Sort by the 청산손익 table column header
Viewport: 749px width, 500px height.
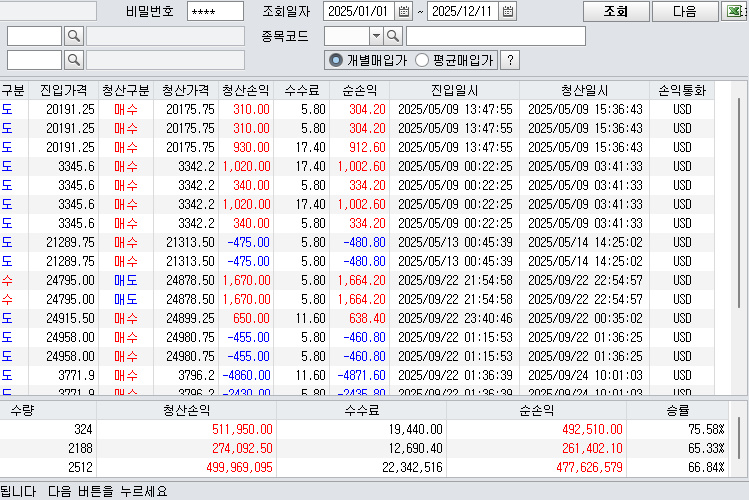[x=246, y=90]
